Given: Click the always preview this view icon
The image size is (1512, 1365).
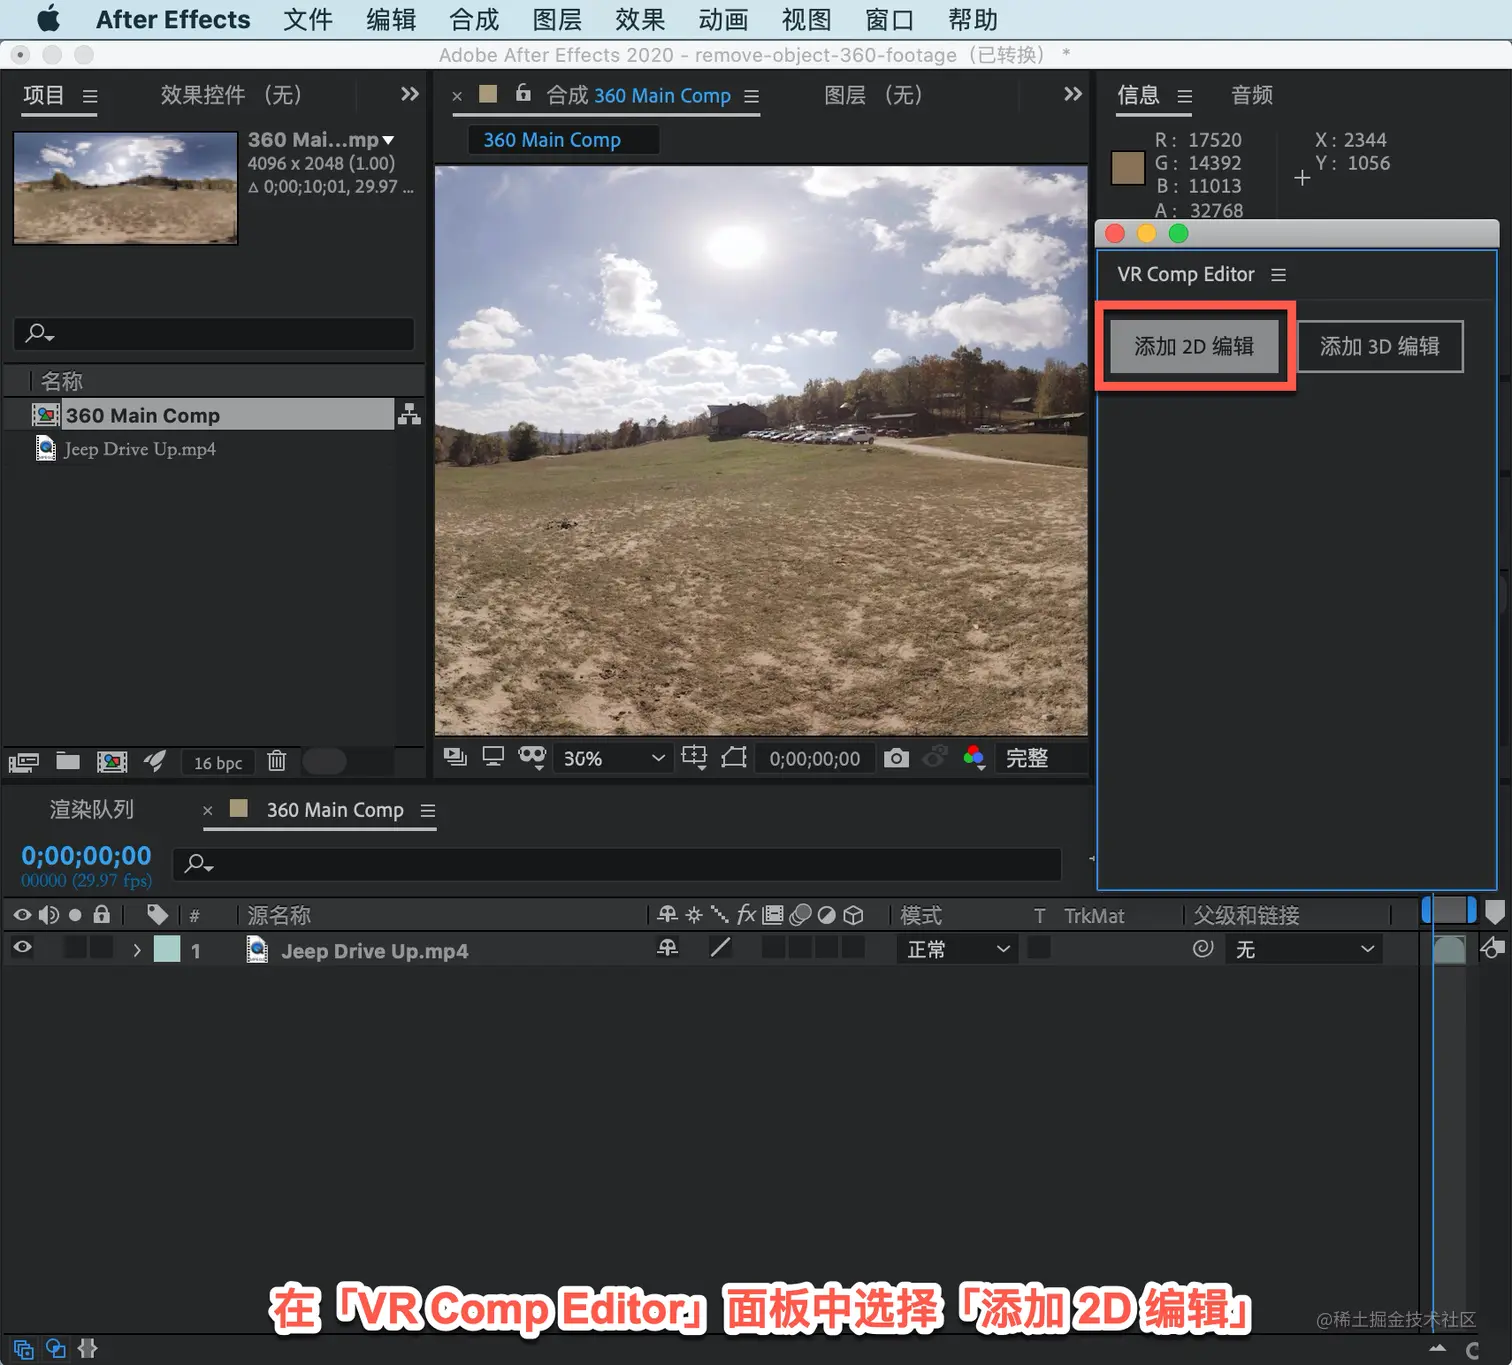Looking at the screenshot, I should (455, 757).
